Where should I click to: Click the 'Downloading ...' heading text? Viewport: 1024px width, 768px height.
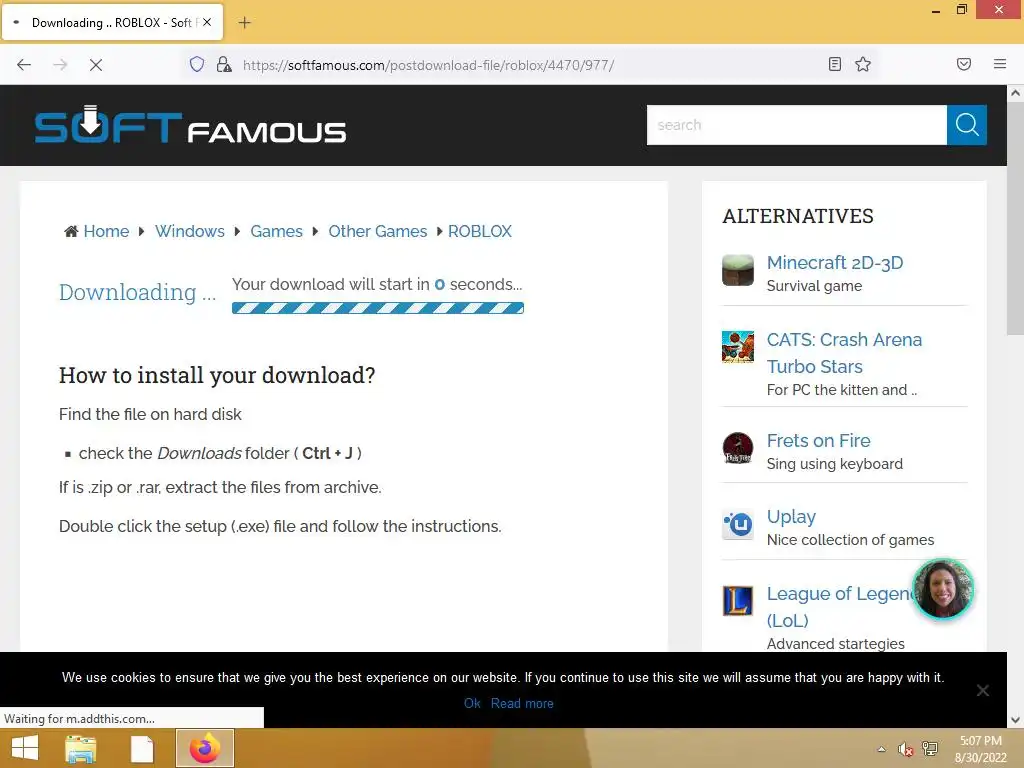[x=137, y=293]
